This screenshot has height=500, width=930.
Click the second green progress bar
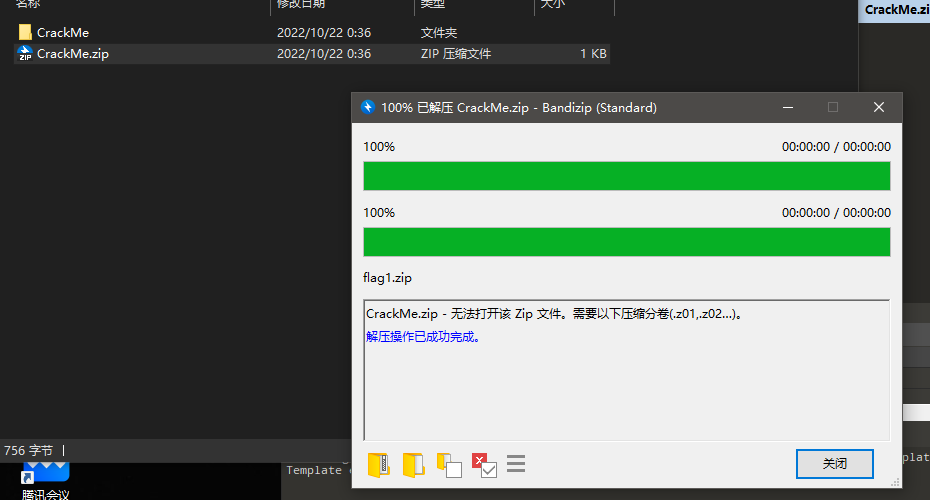coord(626,242)
